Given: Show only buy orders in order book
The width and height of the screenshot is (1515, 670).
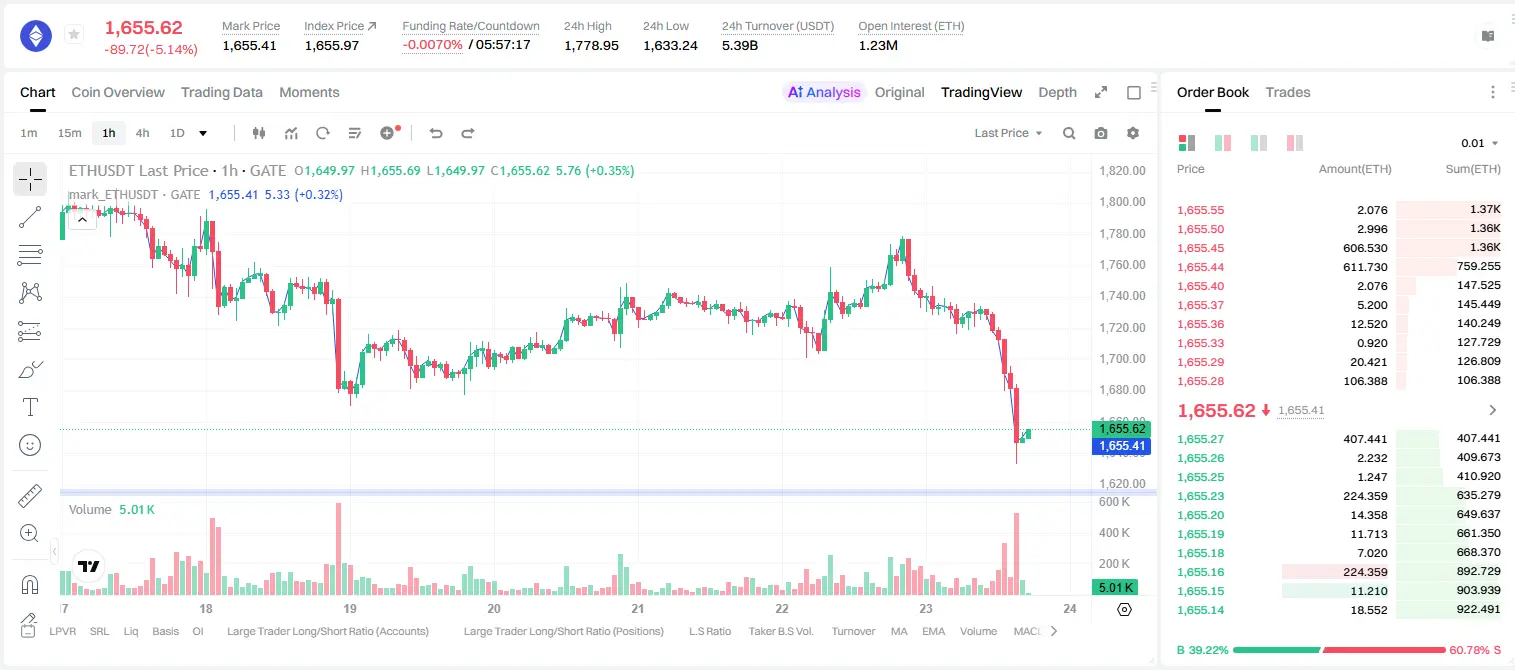Looking at the screenshot, I should click(x=1259, y=143).
